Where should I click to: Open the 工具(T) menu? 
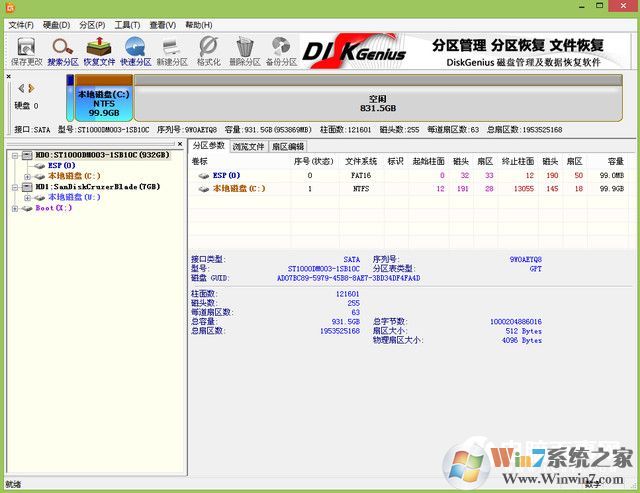(126, 24)
